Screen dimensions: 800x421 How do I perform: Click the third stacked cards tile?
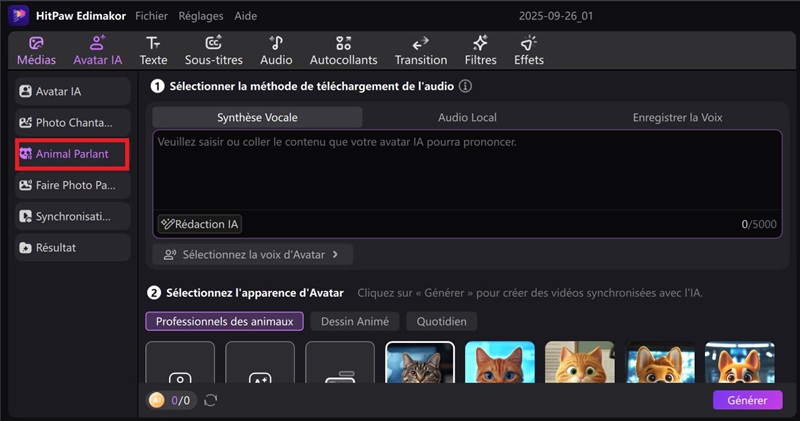(x=340, y=362)
